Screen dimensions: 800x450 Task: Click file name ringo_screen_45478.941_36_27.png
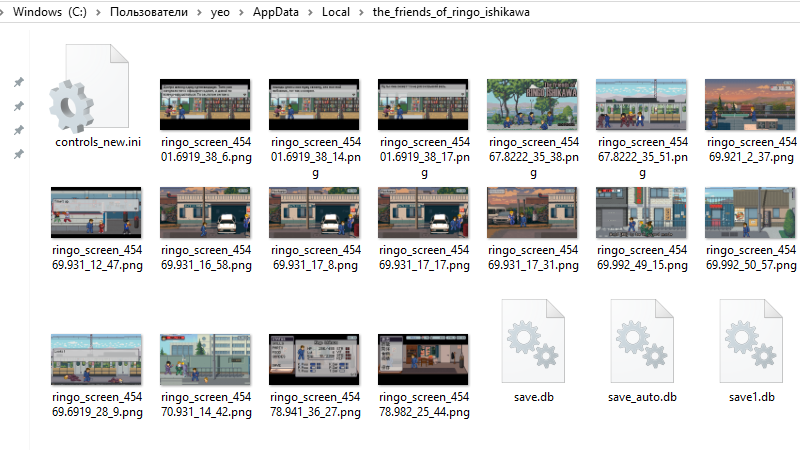point(315,405)
